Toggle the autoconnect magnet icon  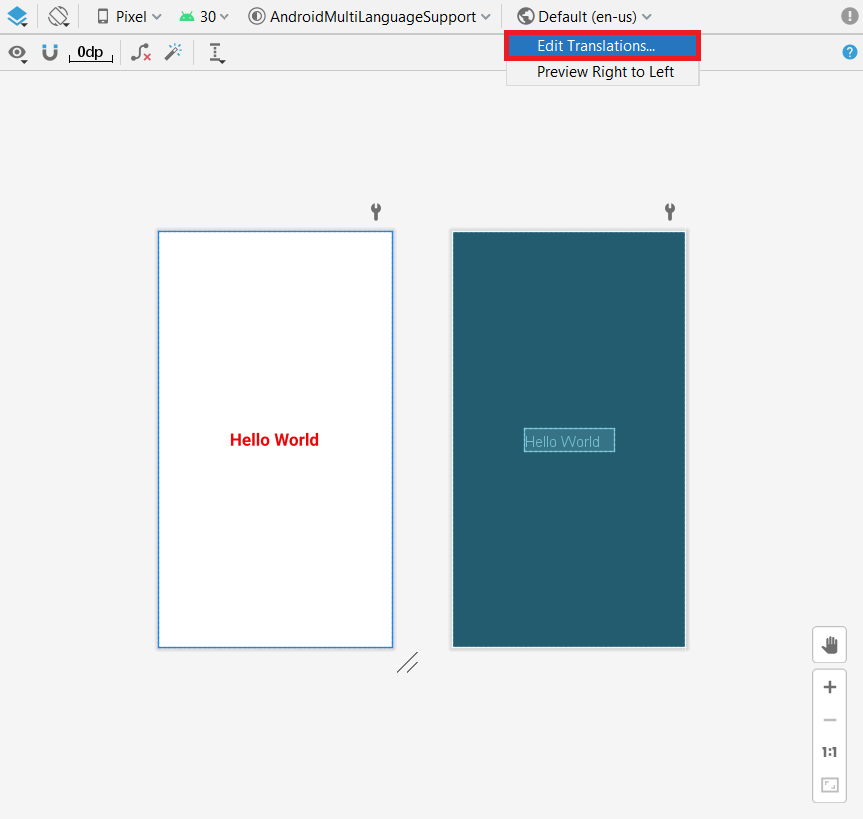[50, 52]
